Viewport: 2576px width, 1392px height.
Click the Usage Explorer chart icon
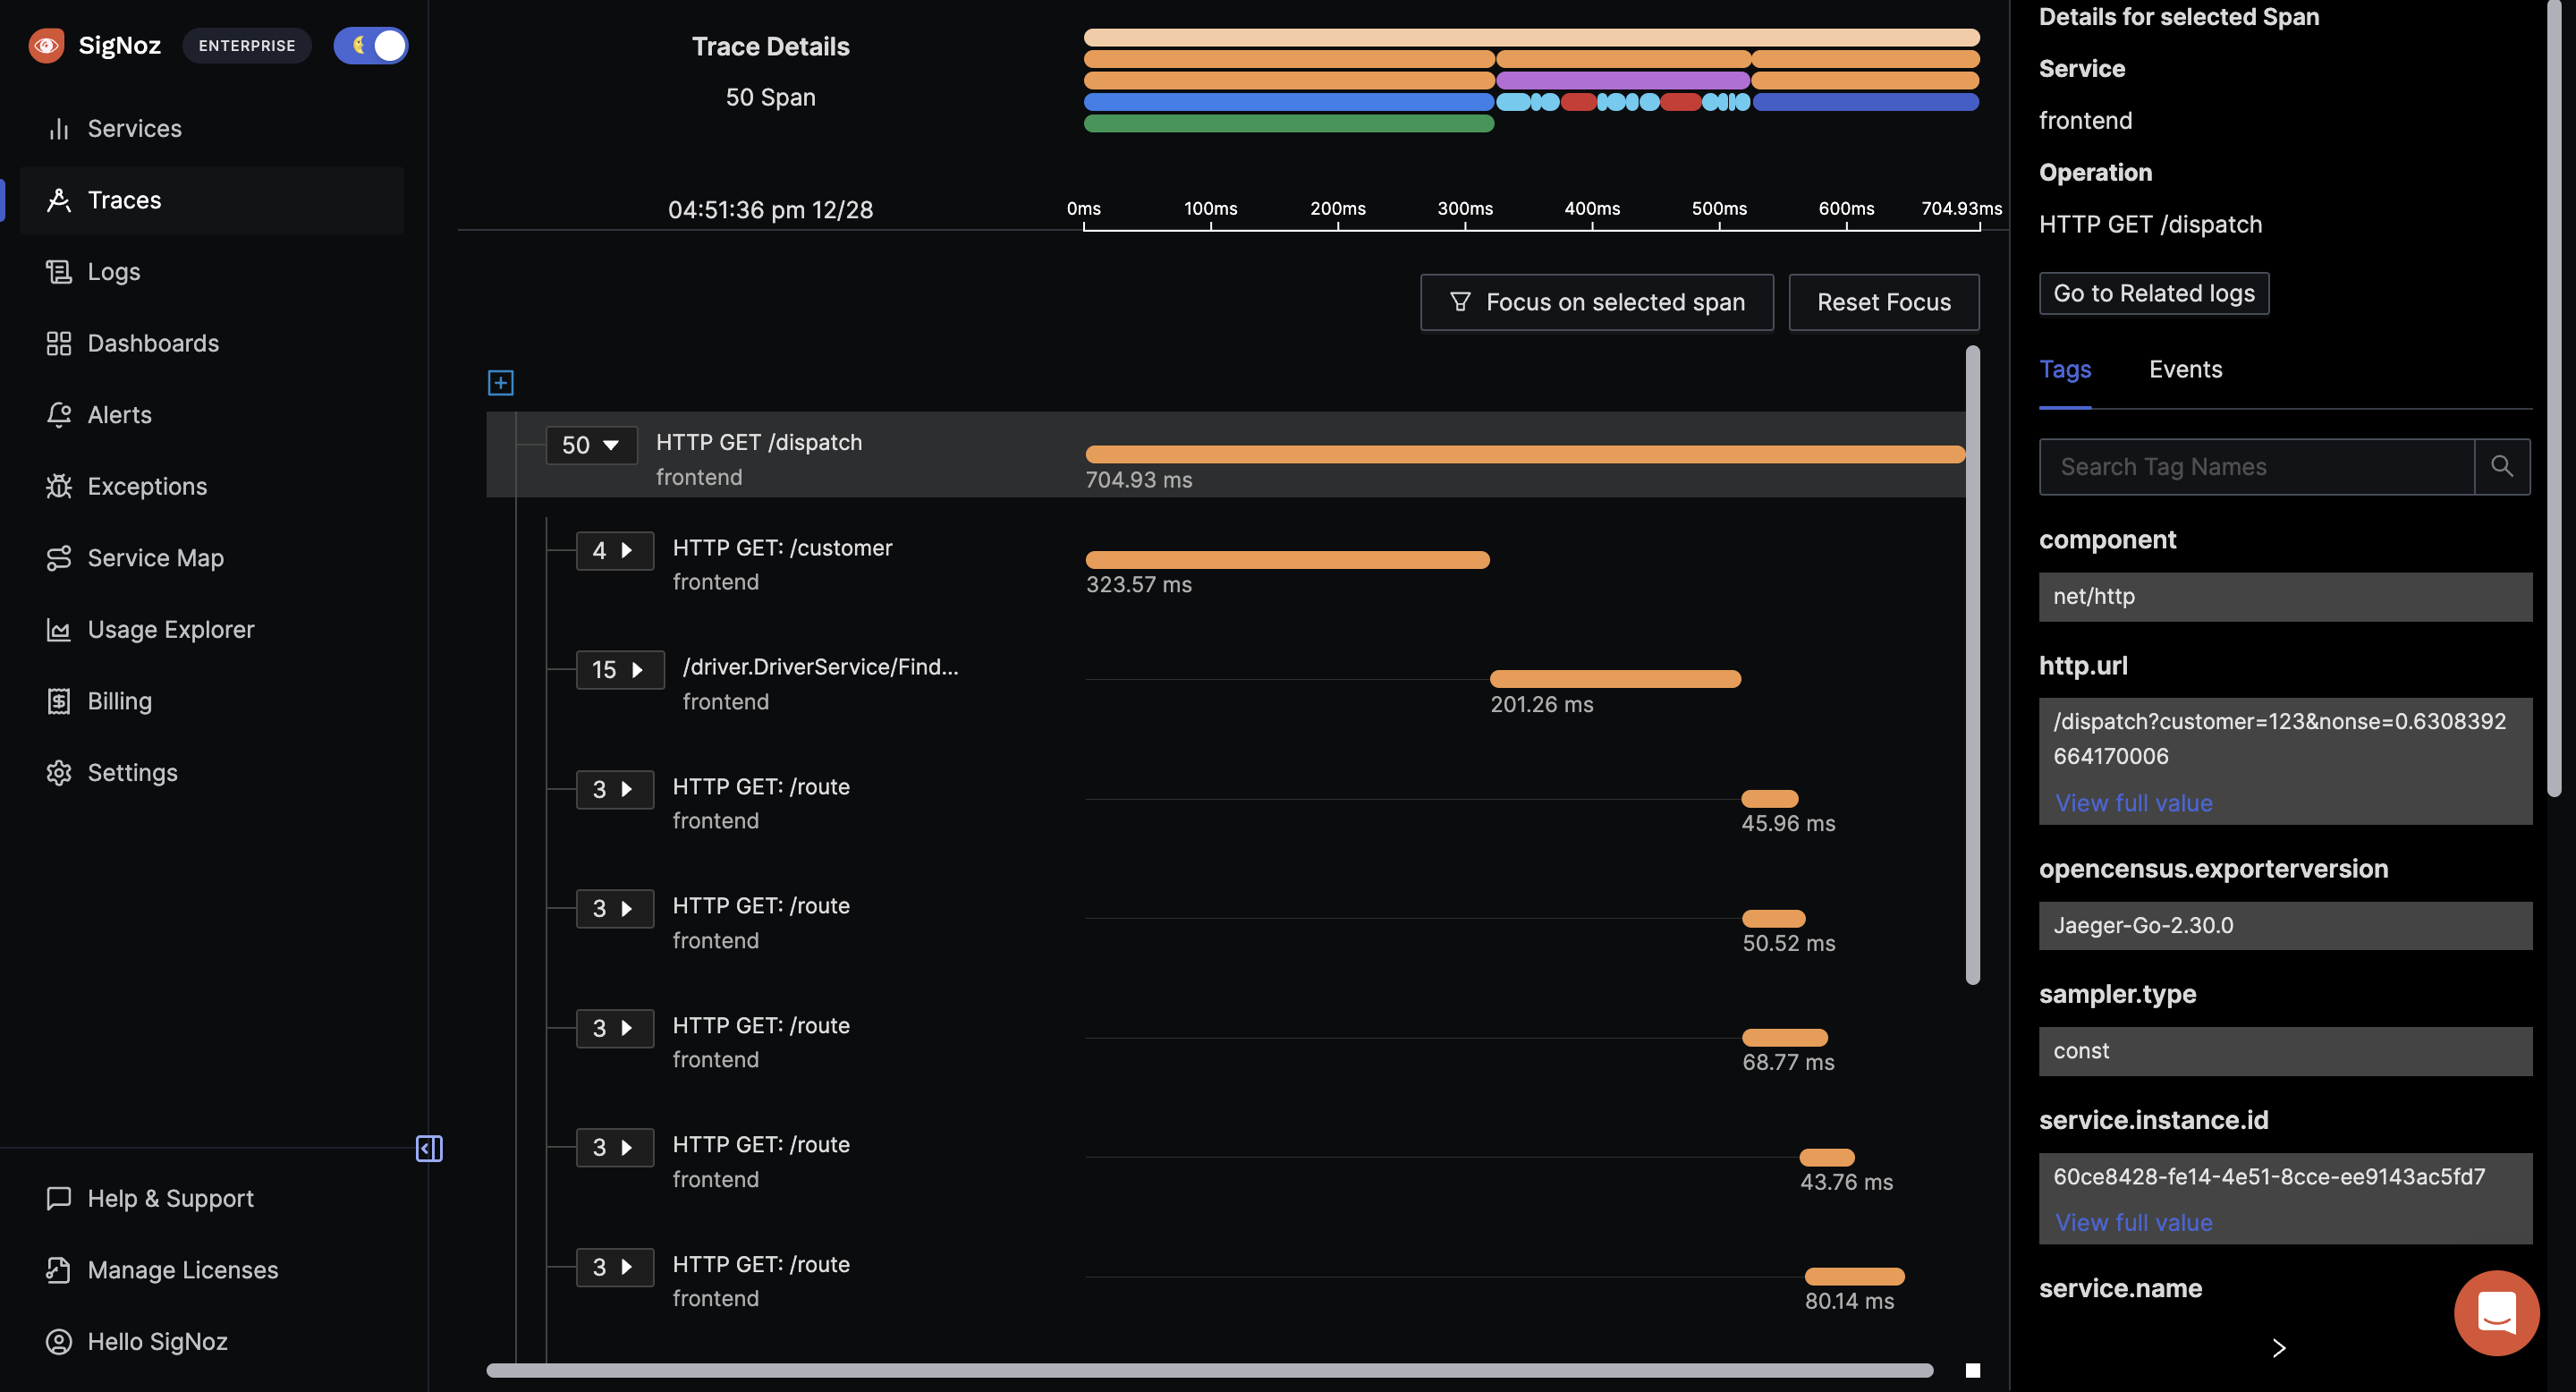point(59,630)
